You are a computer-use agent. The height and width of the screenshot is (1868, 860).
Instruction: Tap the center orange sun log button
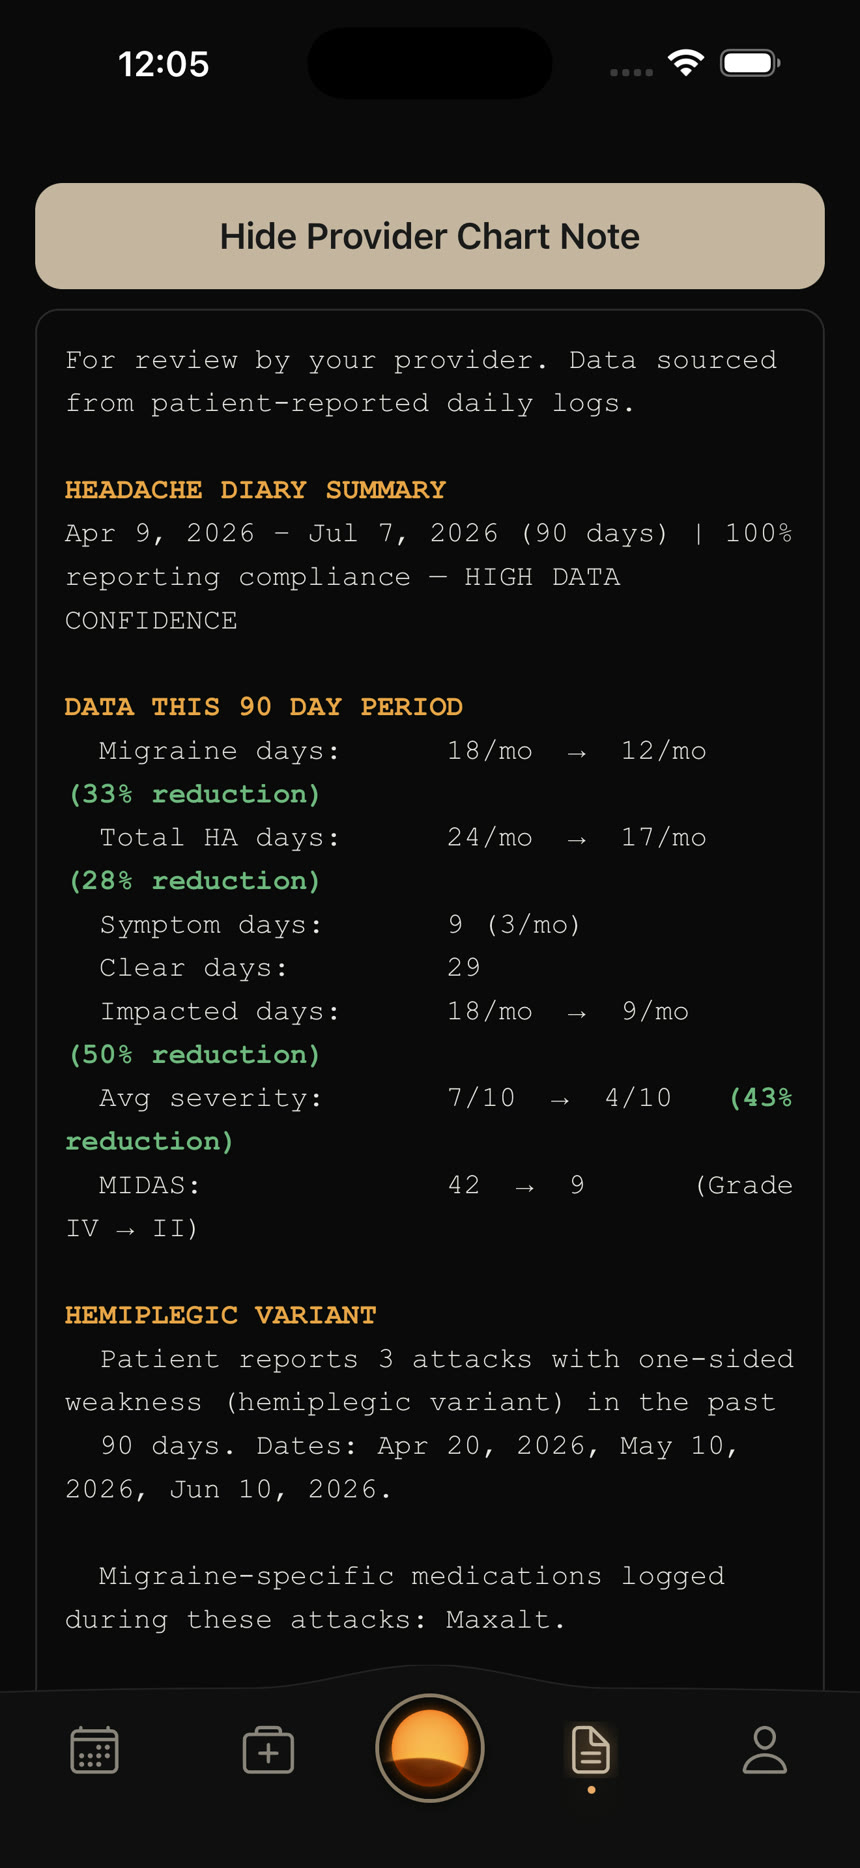click(x=430, y=1748)
